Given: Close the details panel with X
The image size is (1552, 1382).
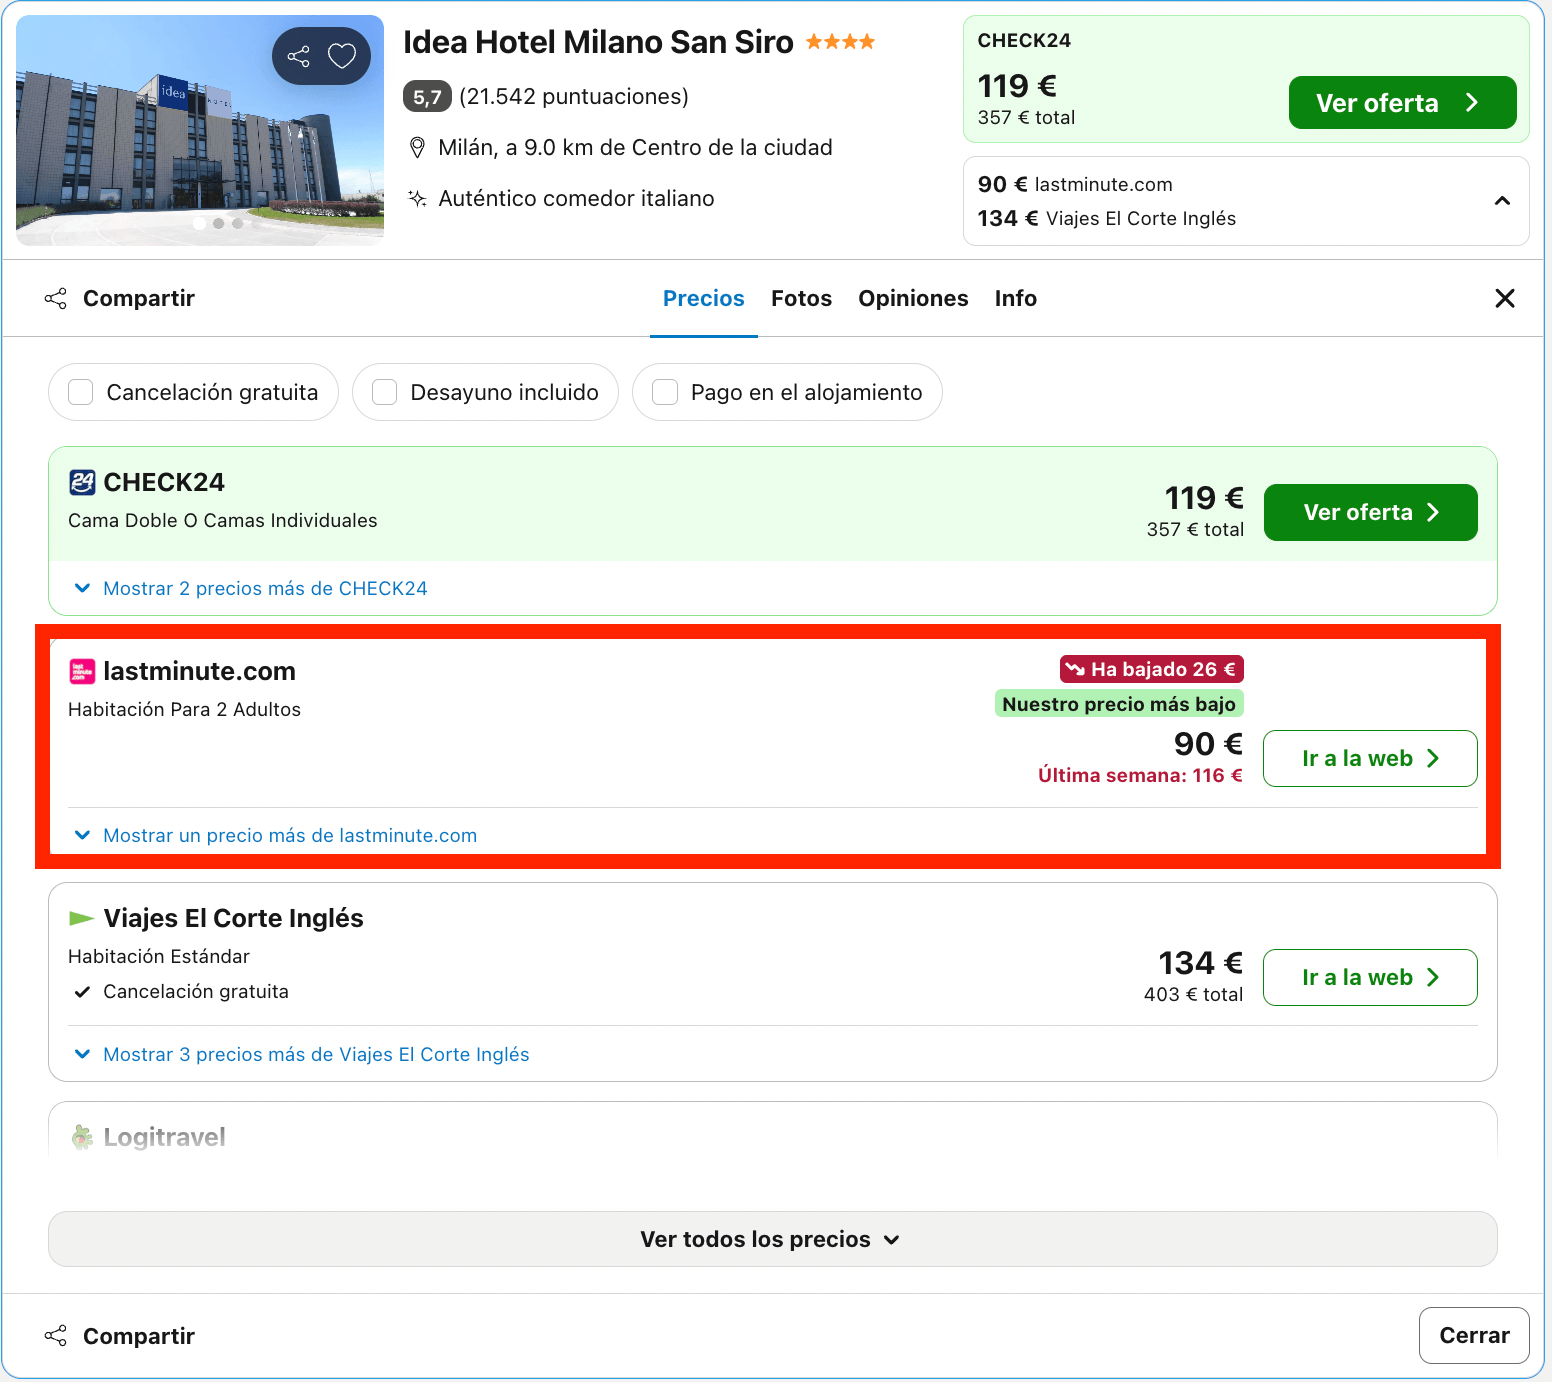Looking at the screenshot, I should pyautogui.click(x=1505, y=298).
